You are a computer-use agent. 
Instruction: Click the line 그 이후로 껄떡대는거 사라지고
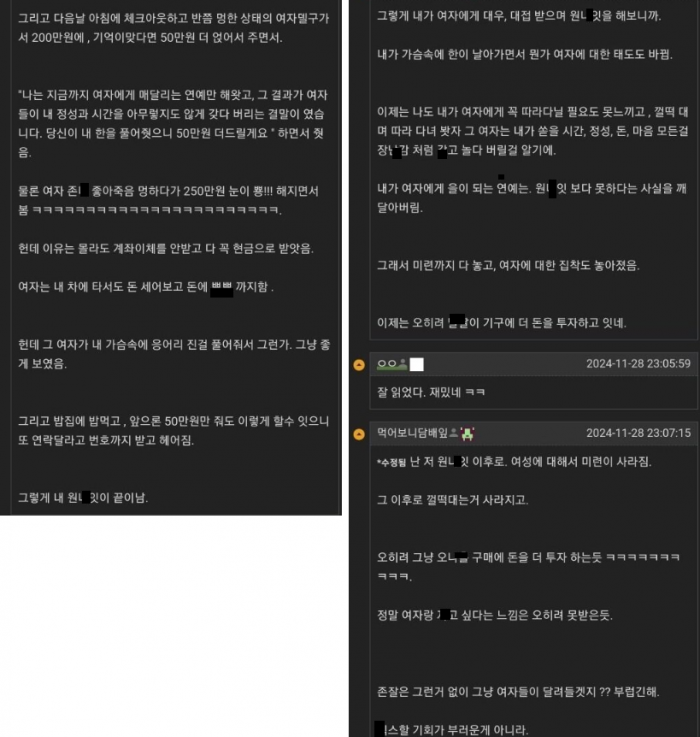coord(453,500)
